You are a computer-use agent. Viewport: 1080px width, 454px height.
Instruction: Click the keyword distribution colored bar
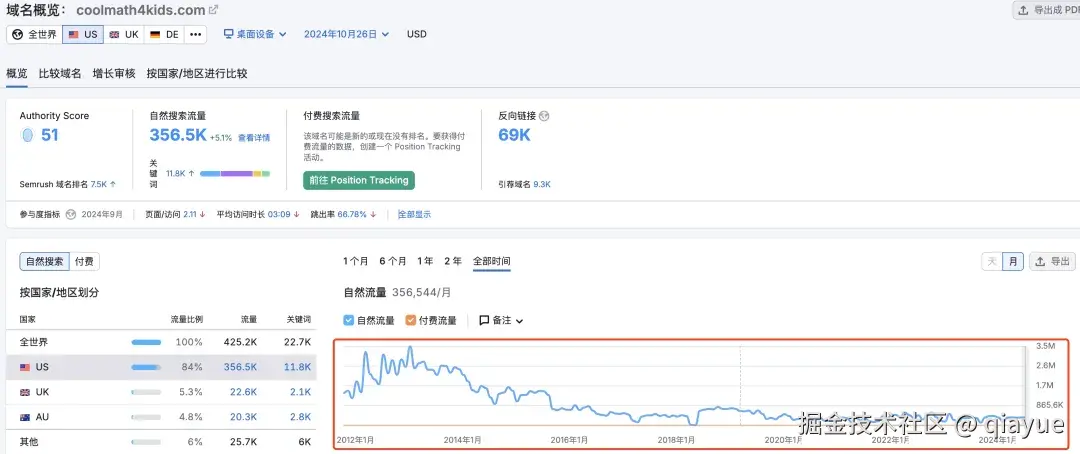(x=235, y=174)
